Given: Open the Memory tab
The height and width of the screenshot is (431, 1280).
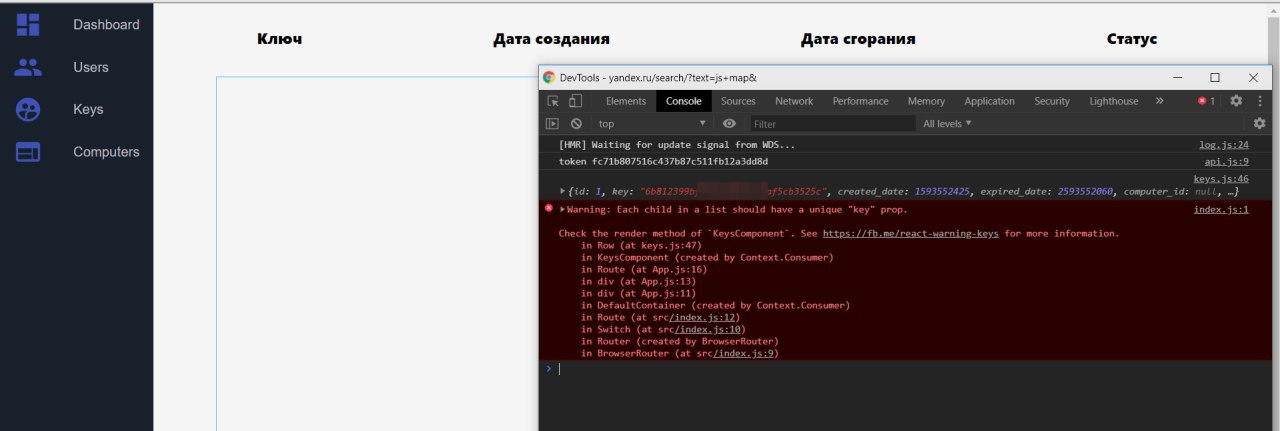Looking at the screenshot, I should click(x=926, y=101).
